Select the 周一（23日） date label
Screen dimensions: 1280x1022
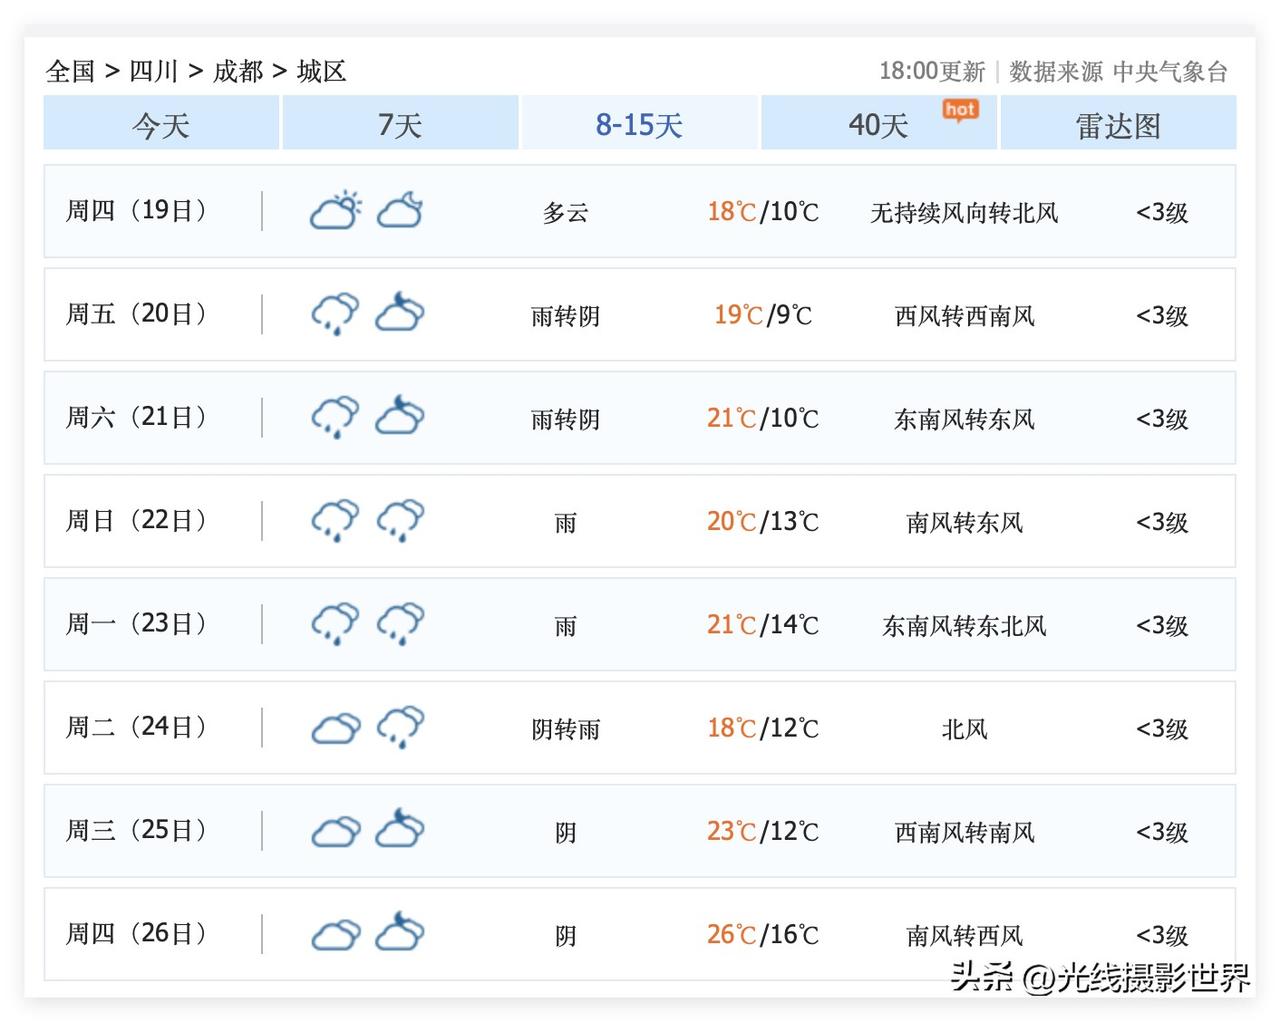tap(137, 624)
